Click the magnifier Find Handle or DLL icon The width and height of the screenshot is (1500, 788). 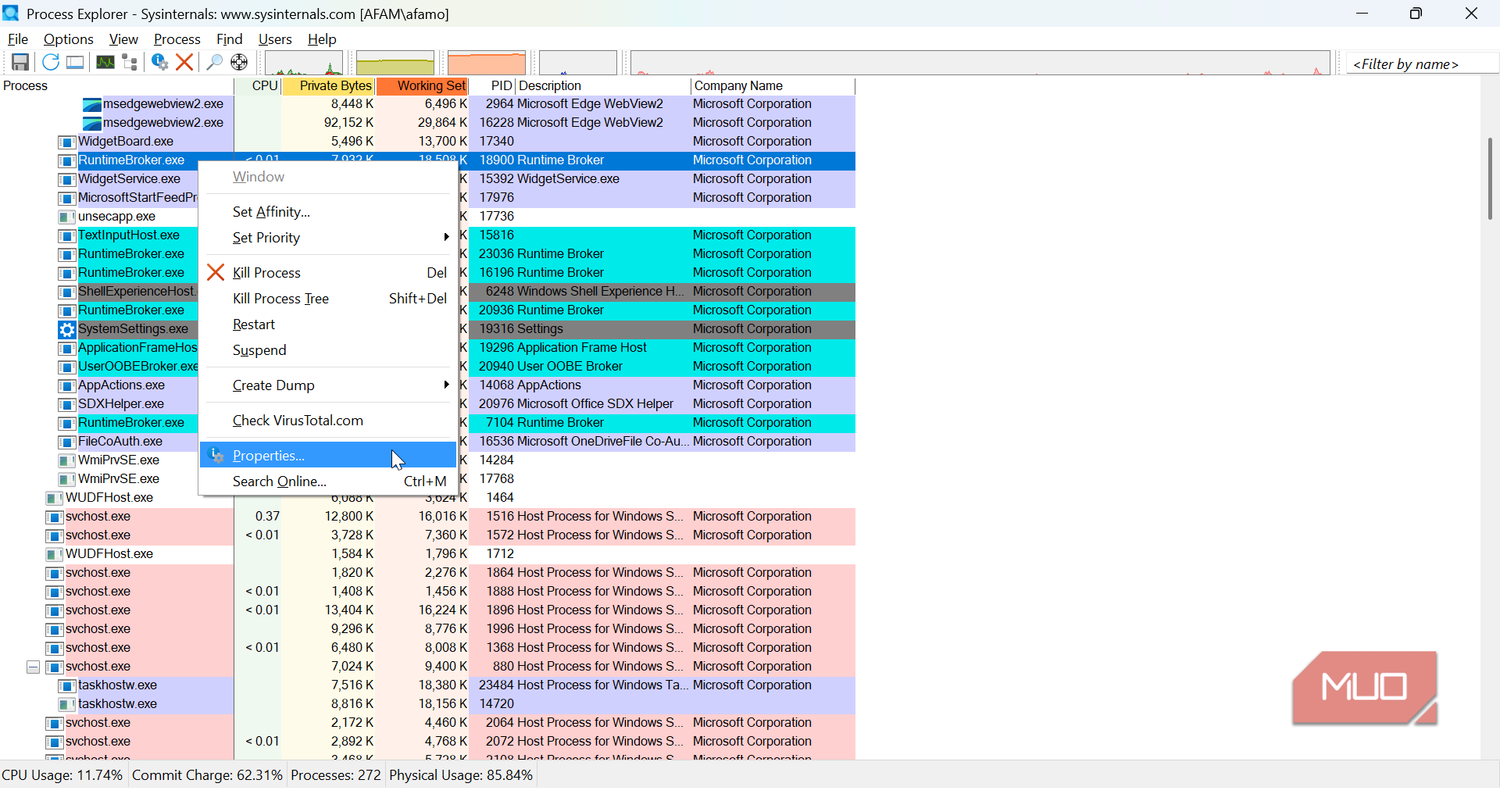(x=214, y=63)
